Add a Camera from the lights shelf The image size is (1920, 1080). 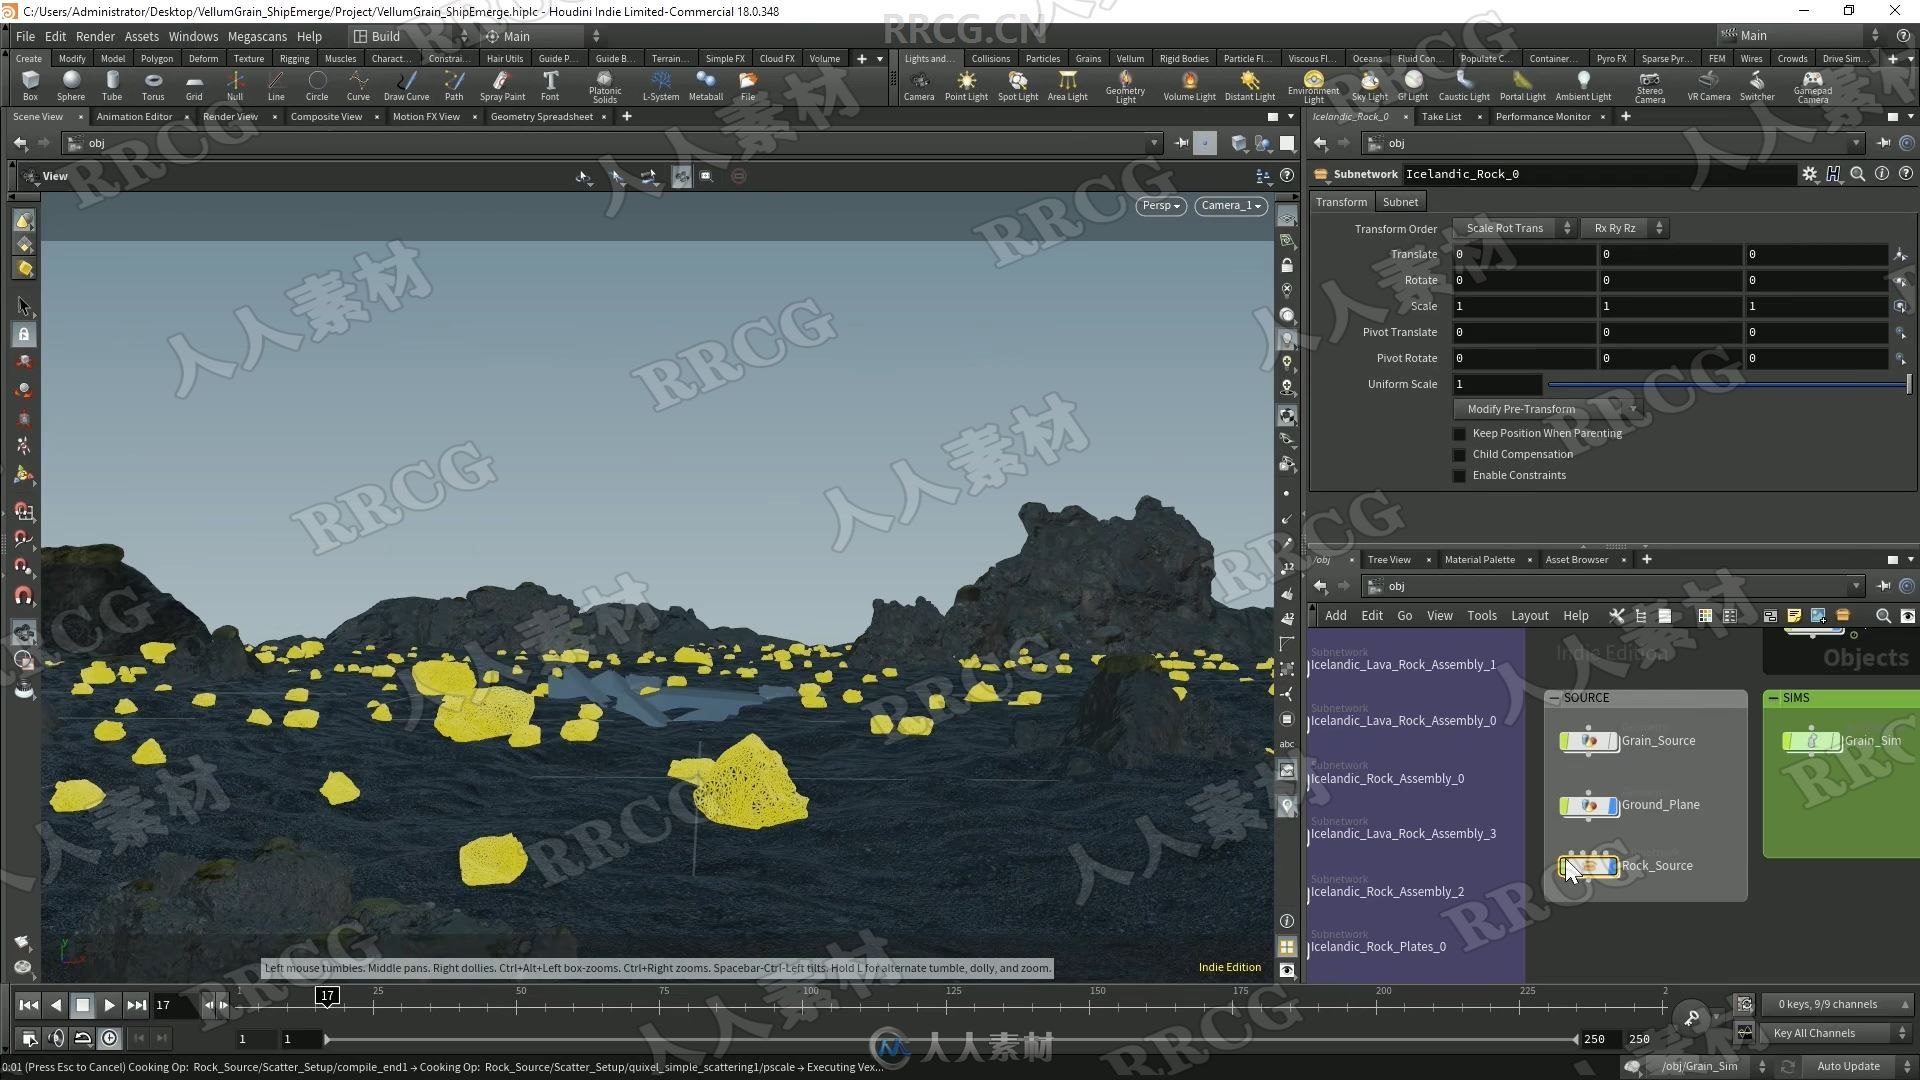point(919,85)
